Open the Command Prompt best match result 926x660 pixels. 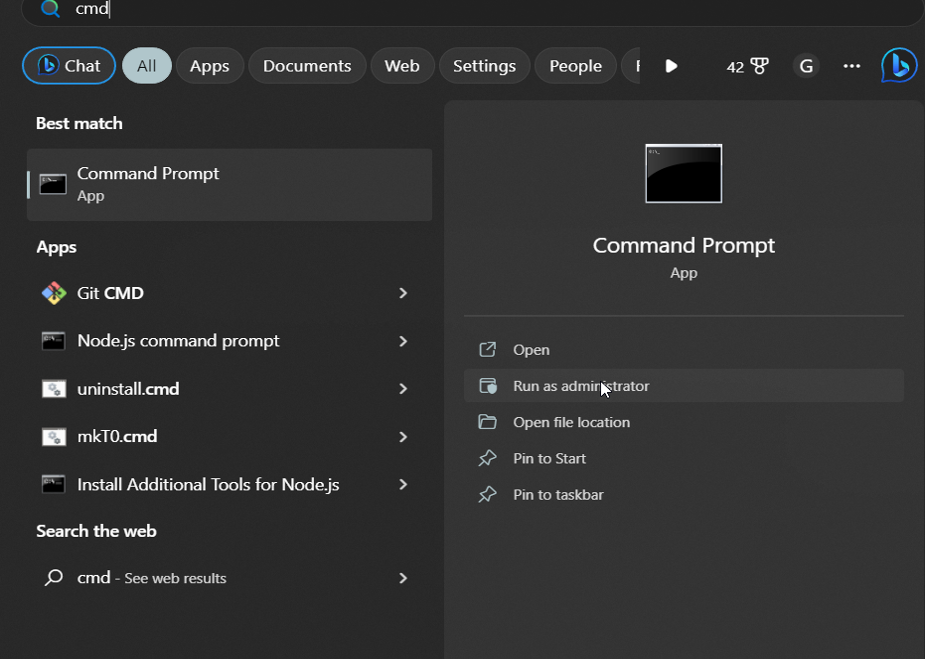tap(230, 184)
